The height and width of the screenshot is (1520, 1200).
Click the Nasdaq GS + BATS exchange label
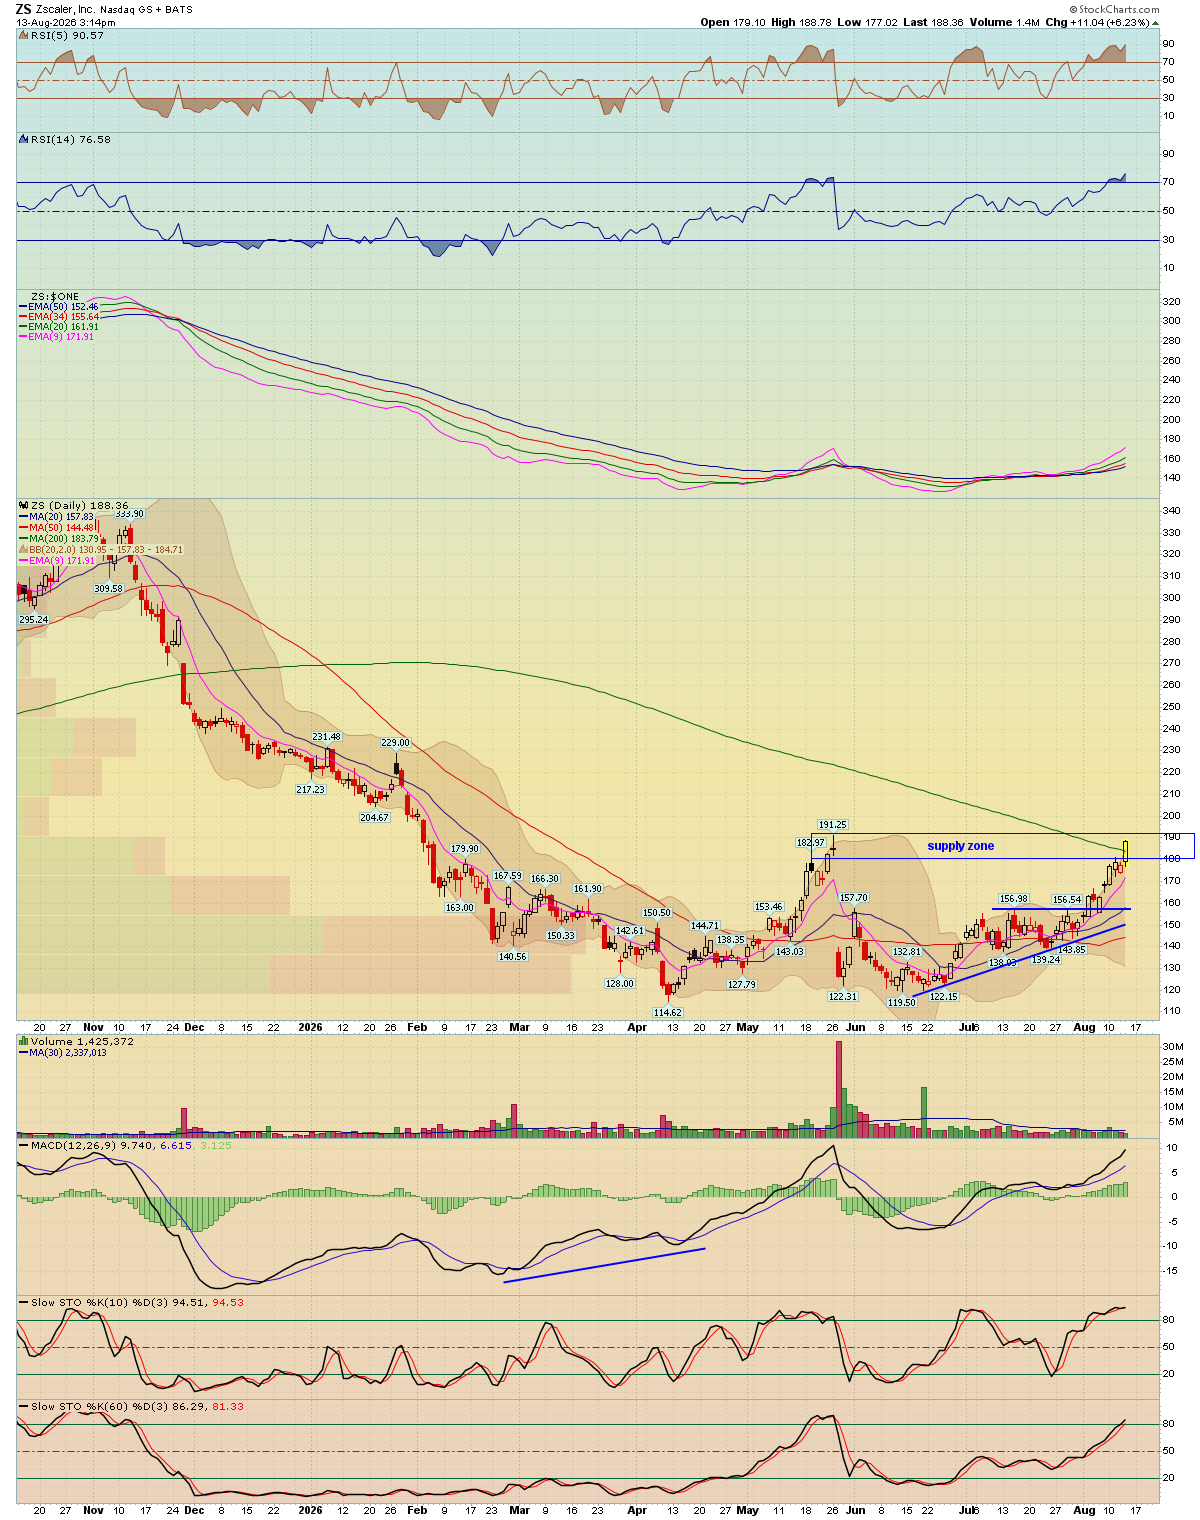tap(146, 10)
